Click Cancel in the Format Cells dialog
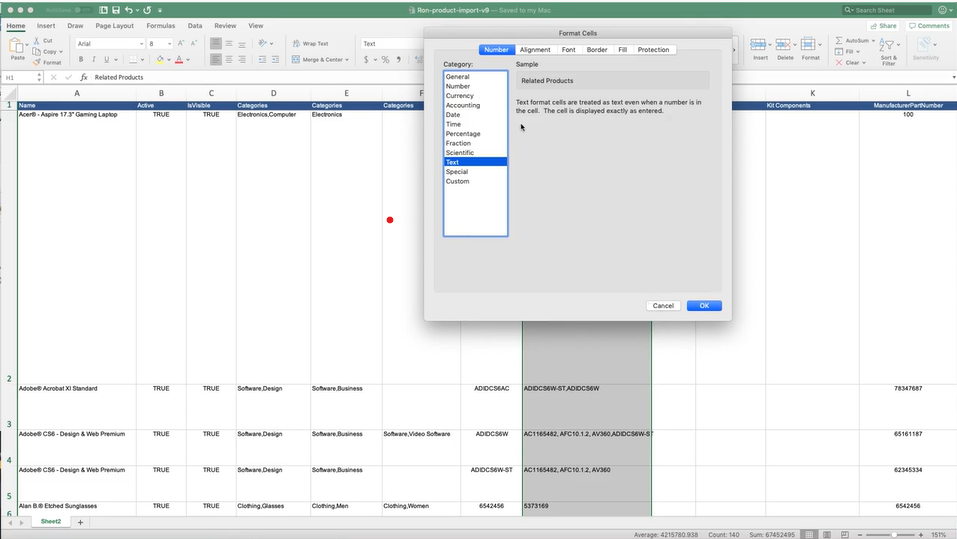Screen dimensions: 957x539 pos(663,306)
